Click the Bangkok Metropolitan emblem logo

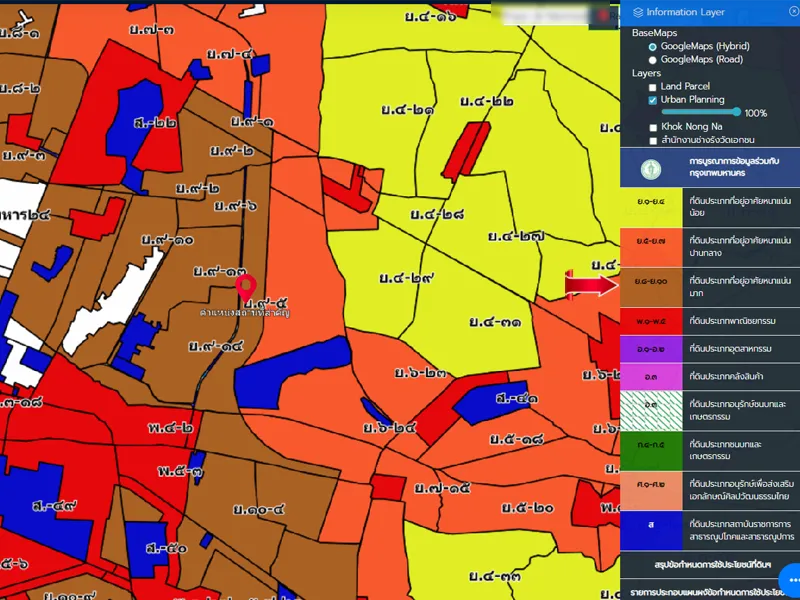click(x=651, y=166)
